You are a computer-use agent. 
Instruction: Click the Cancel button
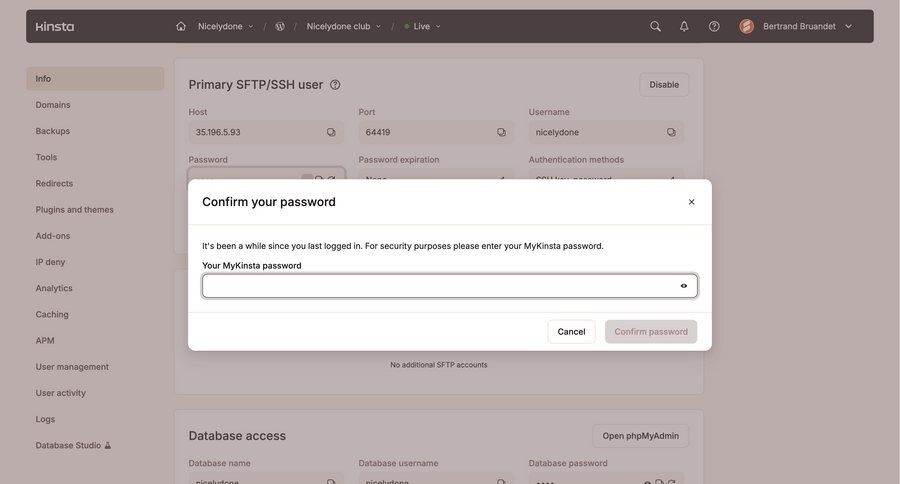pos(571,332)
